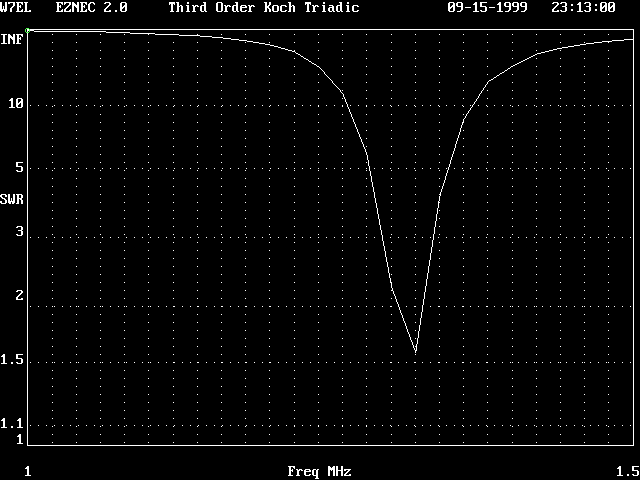The width and height of the screenshot is (640, 480).
Task: Click the time 23:13:00
Action: click(x=583, y=7)
